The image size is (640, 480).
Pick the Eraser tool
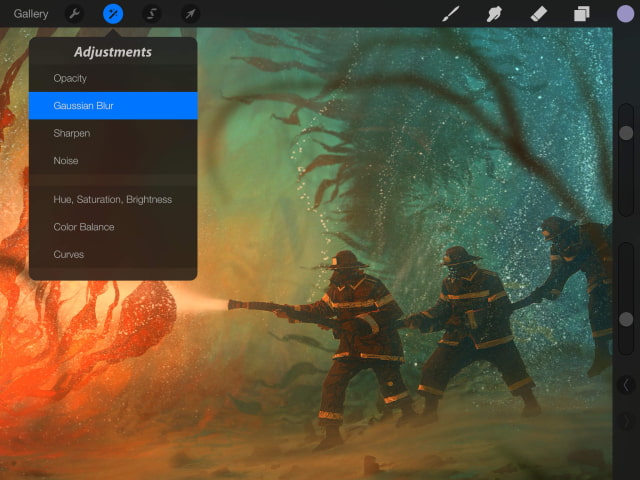[538, 14]
